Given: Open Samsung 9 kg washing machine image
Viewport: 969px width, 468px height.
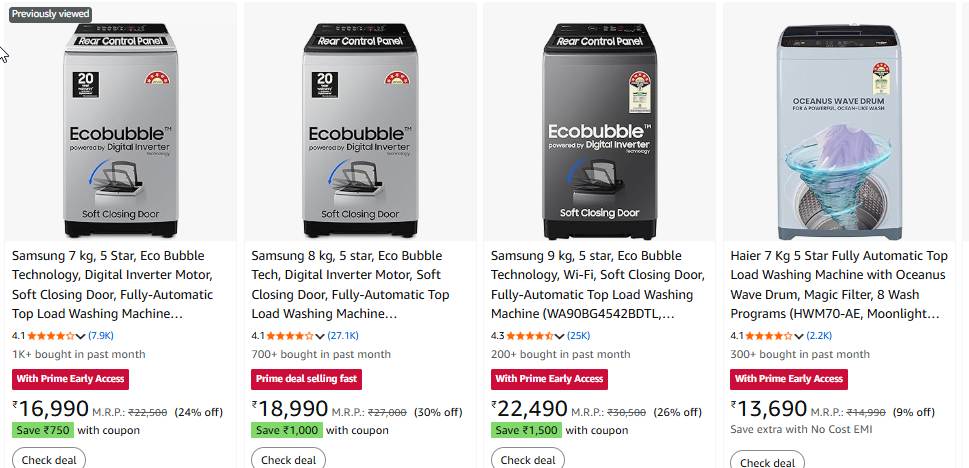Looking at the screenshot, I should click(599, 125).
